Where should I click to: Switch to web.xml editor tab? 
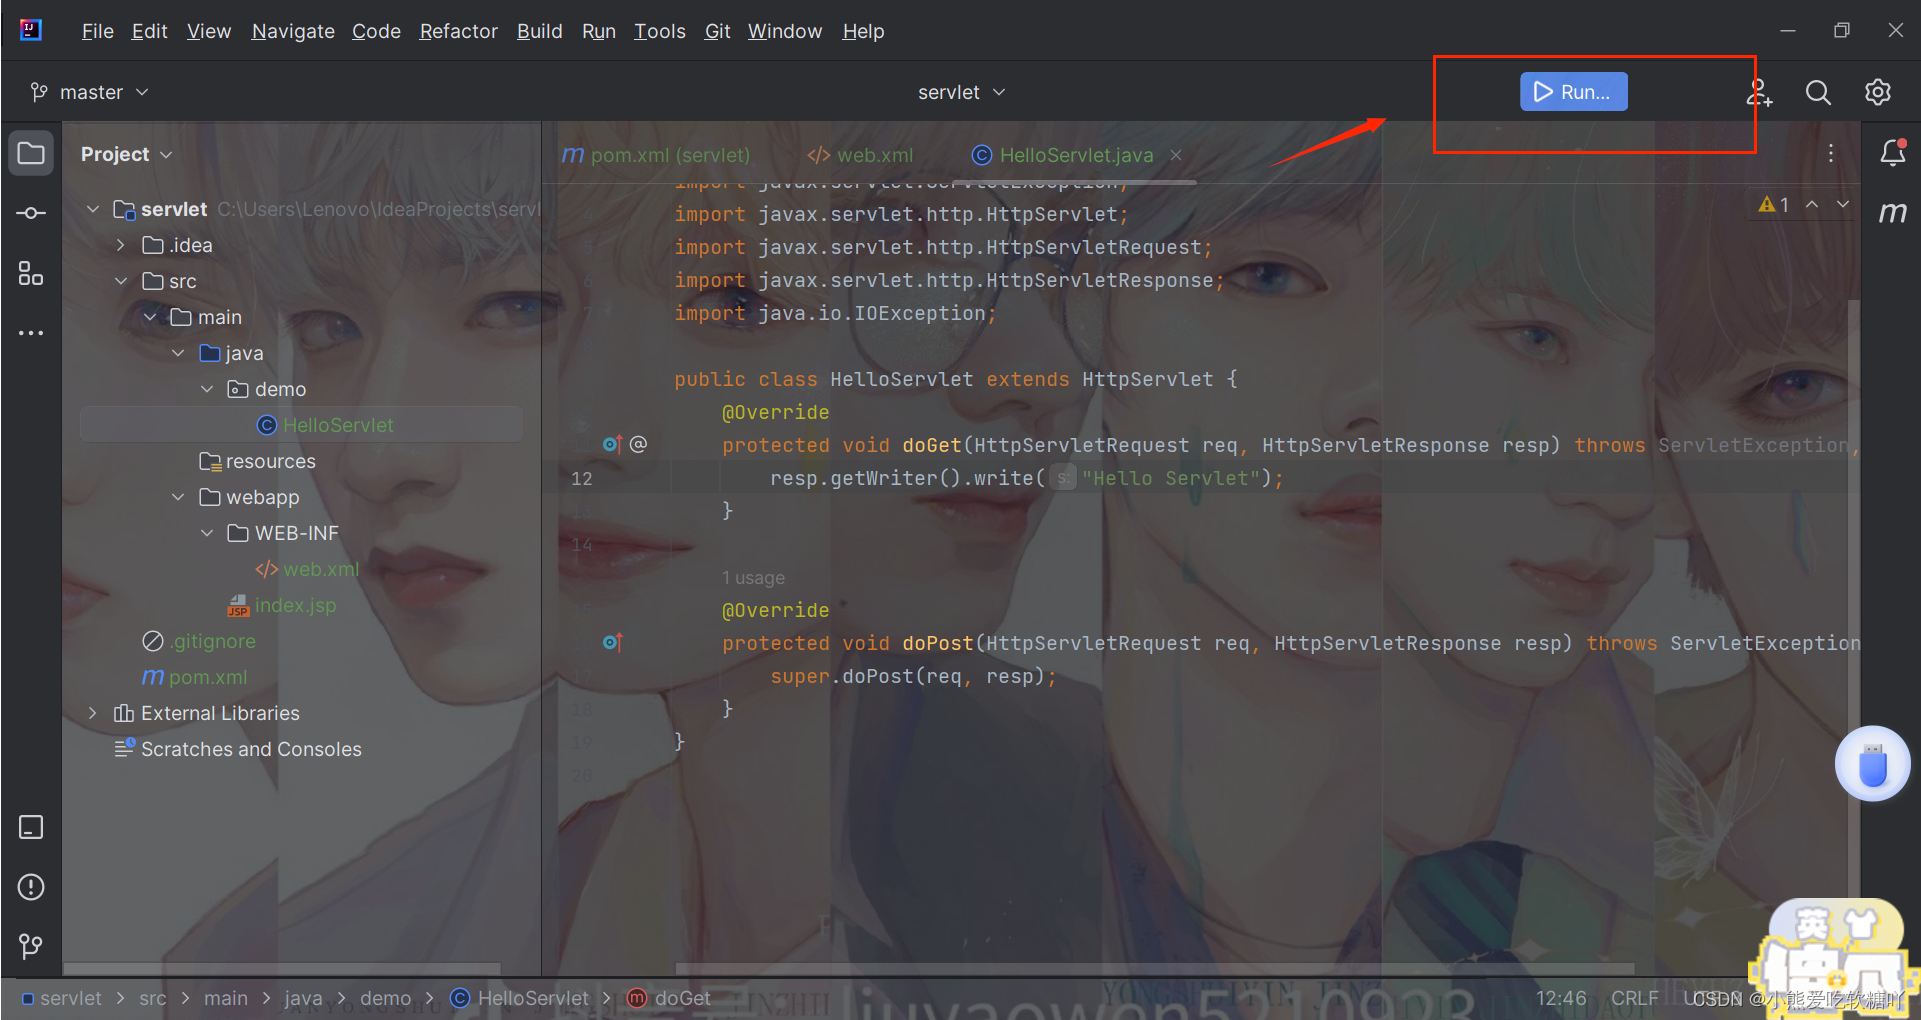860,155
